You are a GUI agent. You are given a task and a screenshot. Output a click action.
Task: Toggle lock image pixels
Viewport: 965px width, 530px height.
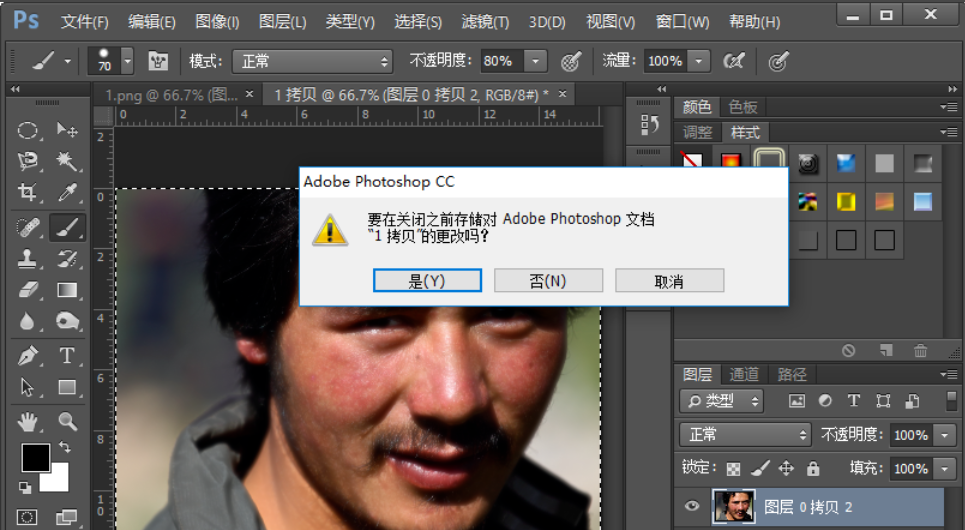coord(760,469)
